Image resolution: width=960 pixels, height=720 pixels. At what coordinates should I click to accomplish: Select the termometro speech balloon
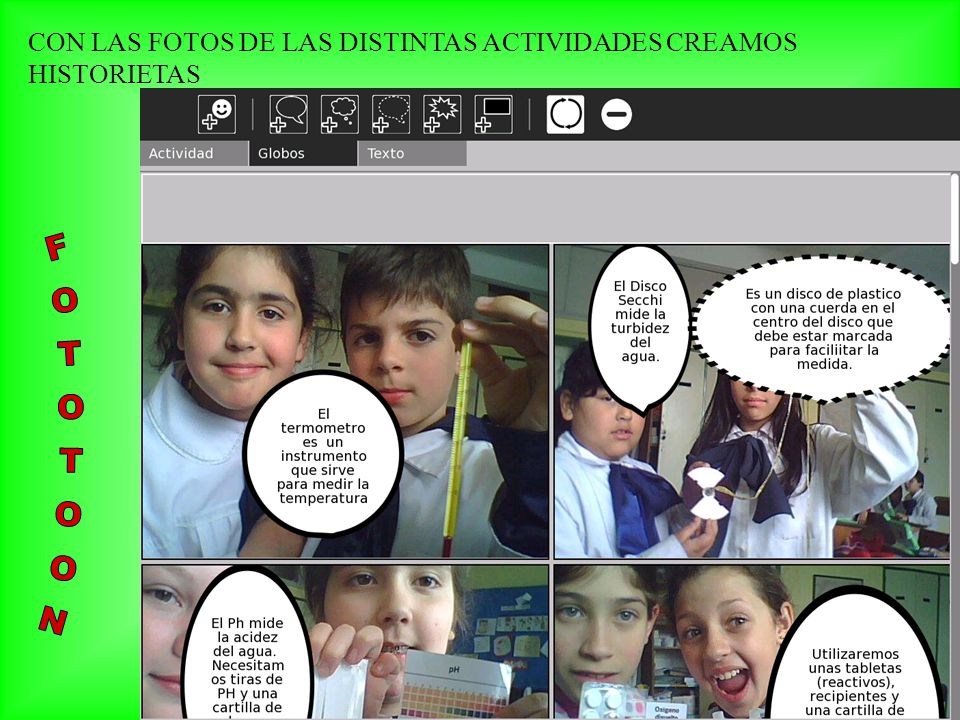[x=323, y=454]
